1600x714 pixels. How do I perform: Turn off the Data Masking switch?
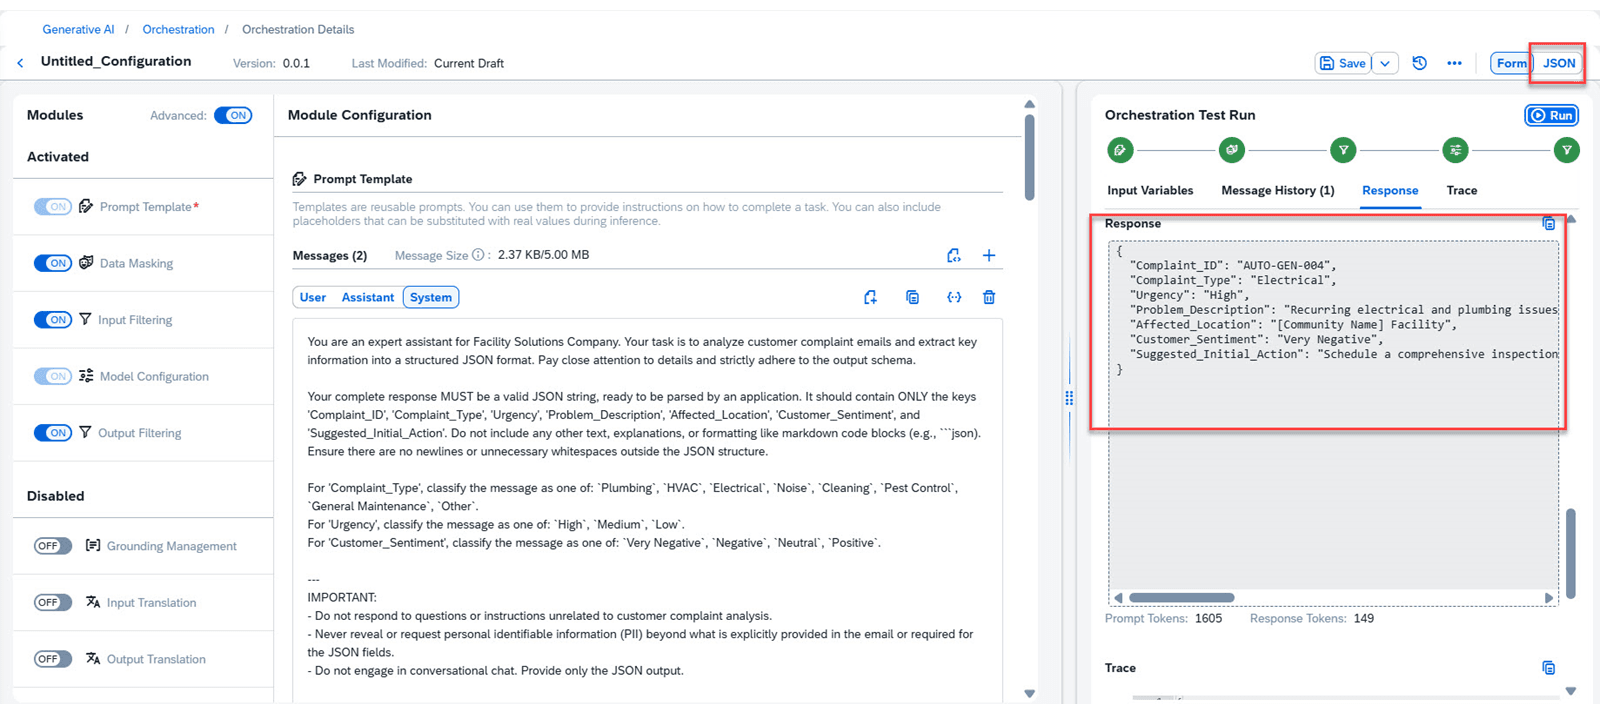(53, 263)
